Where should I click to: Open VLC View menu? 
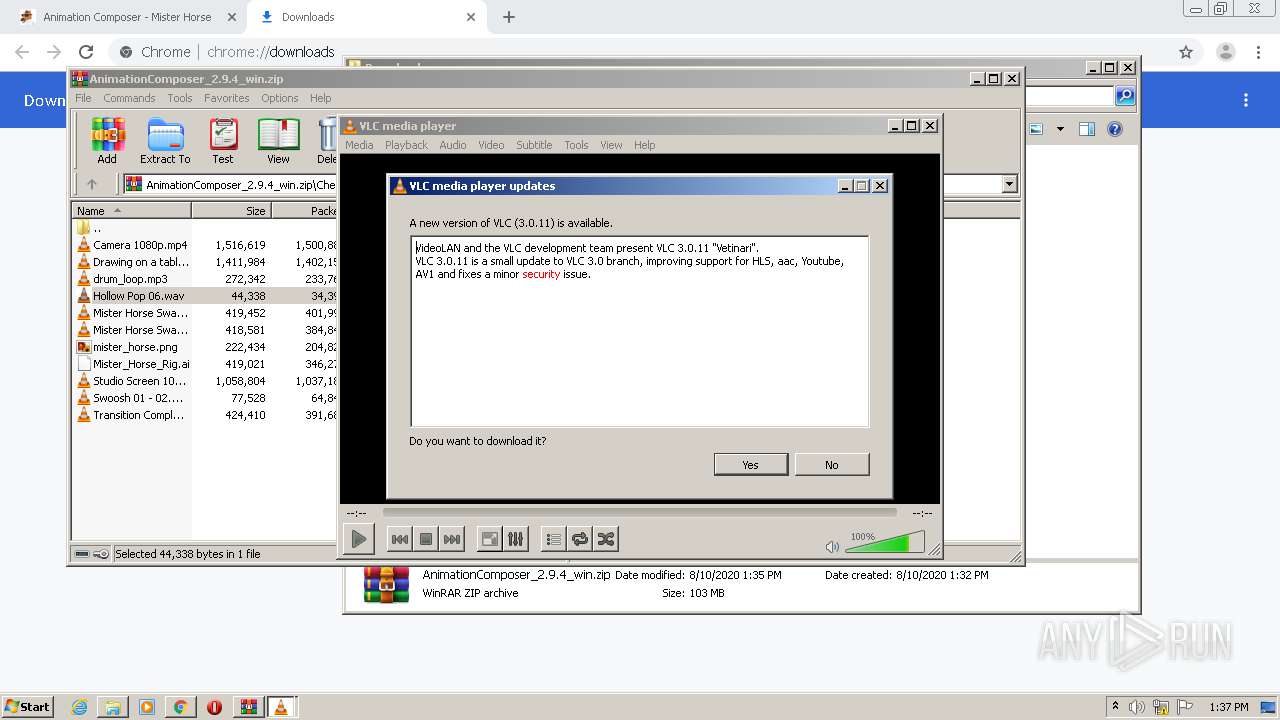(x=611, y=145)
